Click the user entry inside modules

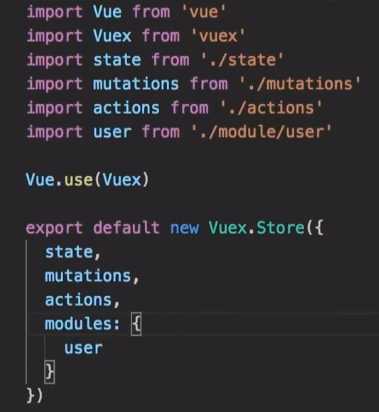(83, 348)
